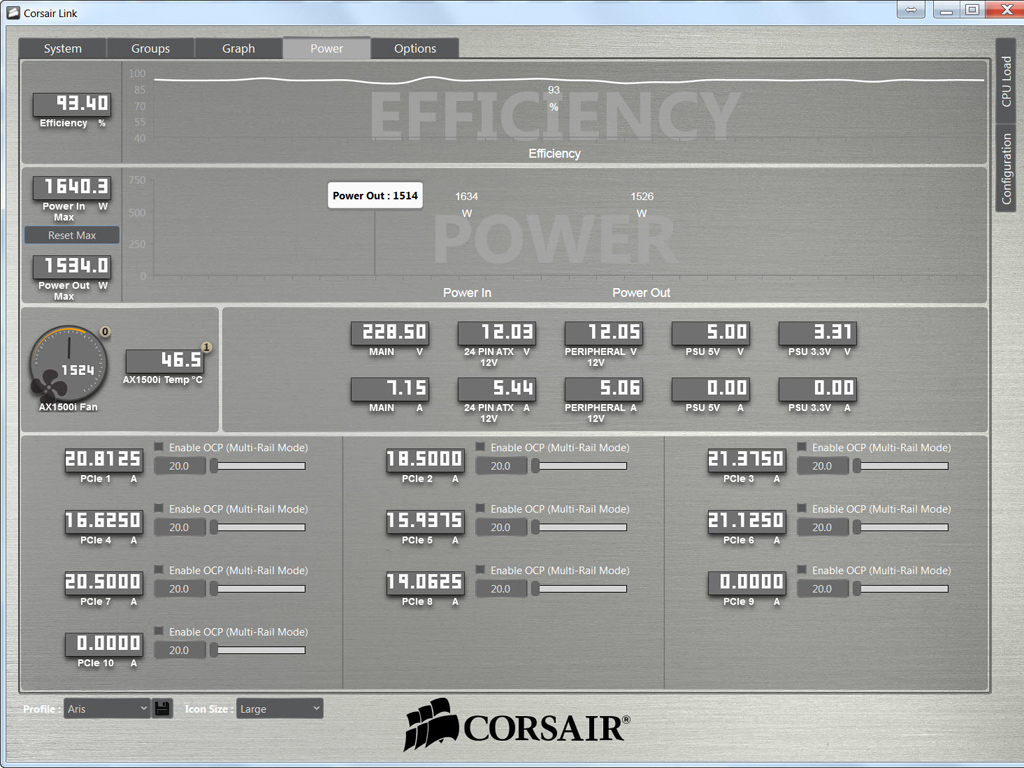Click the PCIe 4 OCP slider
This screenshot has height=768, width=1024.
point(257,528)
